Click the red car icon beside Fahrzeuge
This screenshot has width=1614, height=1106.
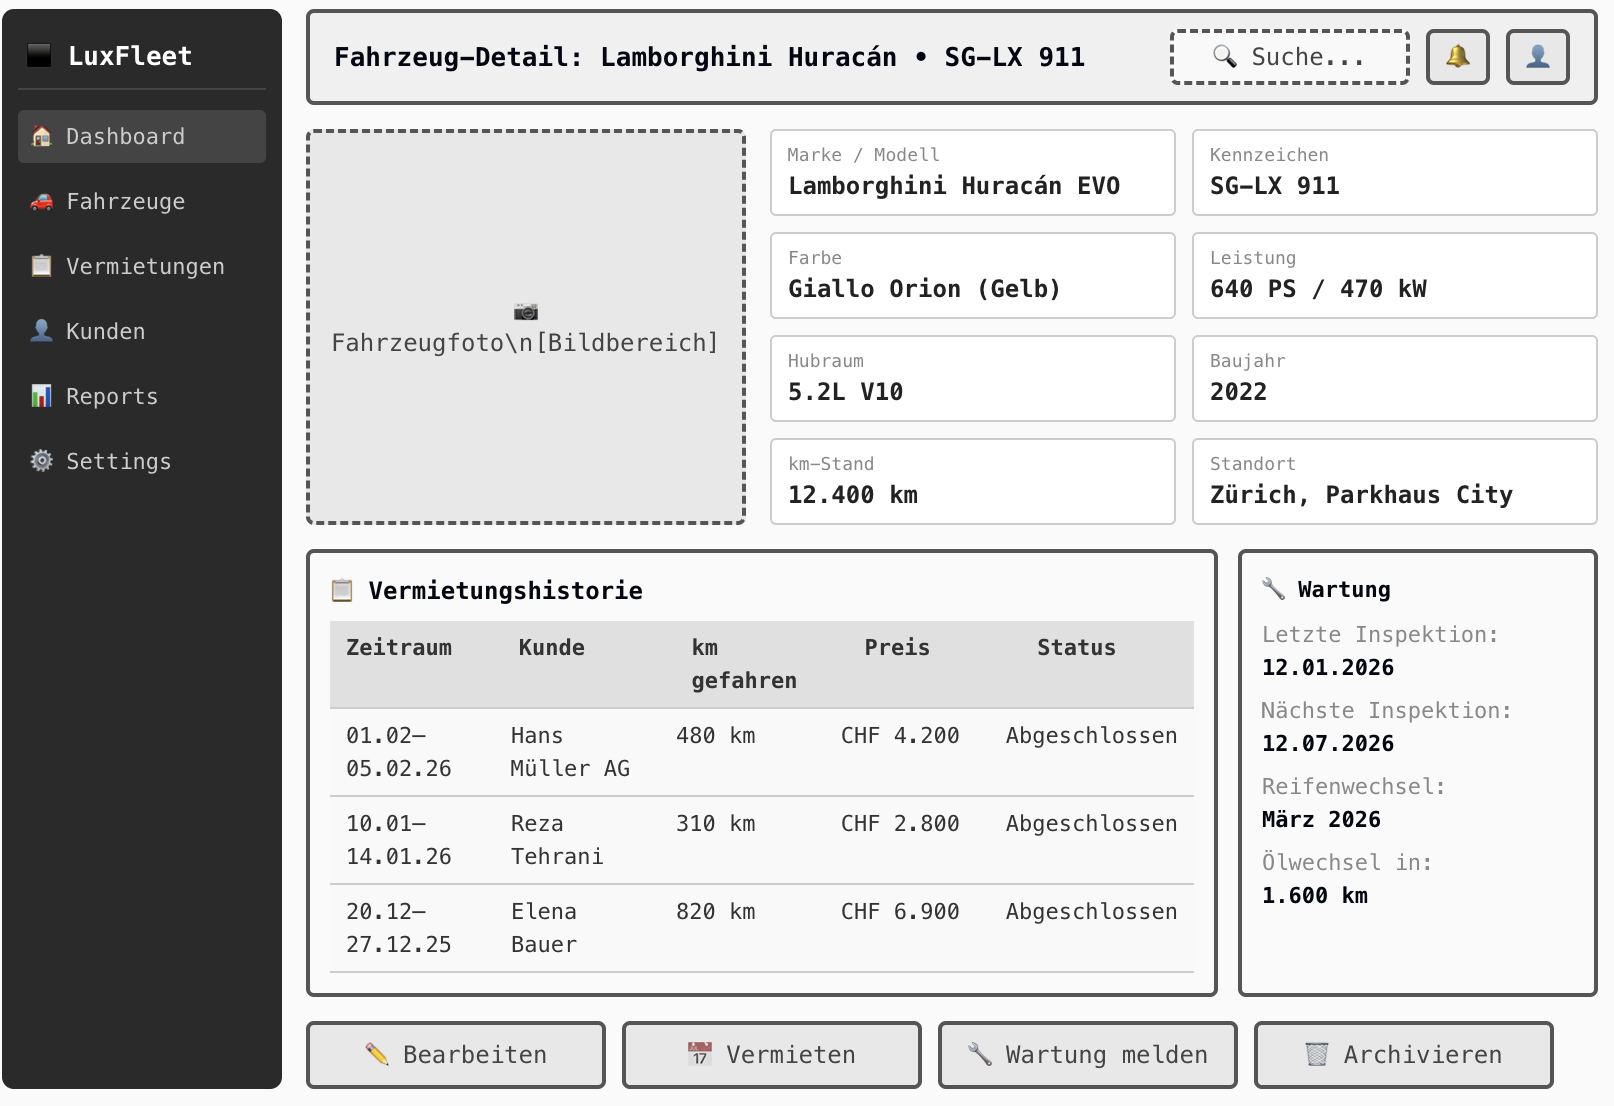[x=41, y=201]
